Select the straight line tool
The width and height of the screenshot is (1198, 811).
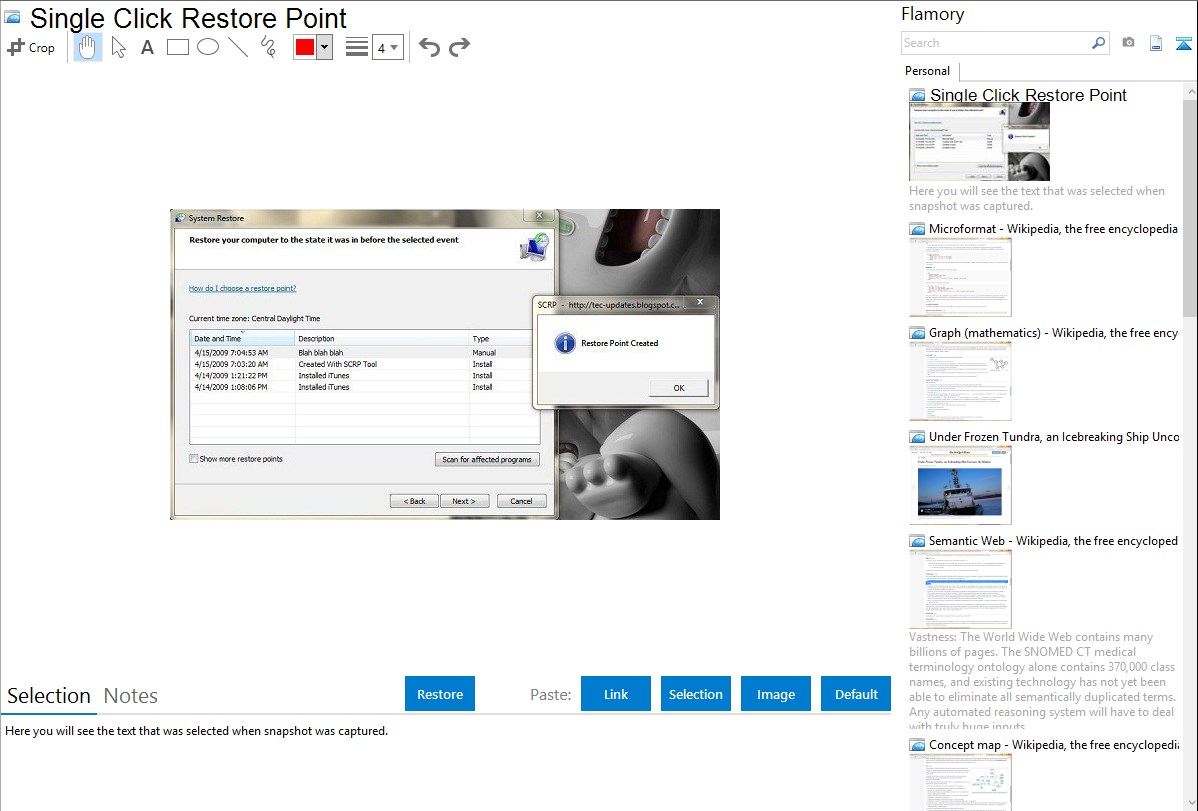pyautogui.click(x=238, y=47)
